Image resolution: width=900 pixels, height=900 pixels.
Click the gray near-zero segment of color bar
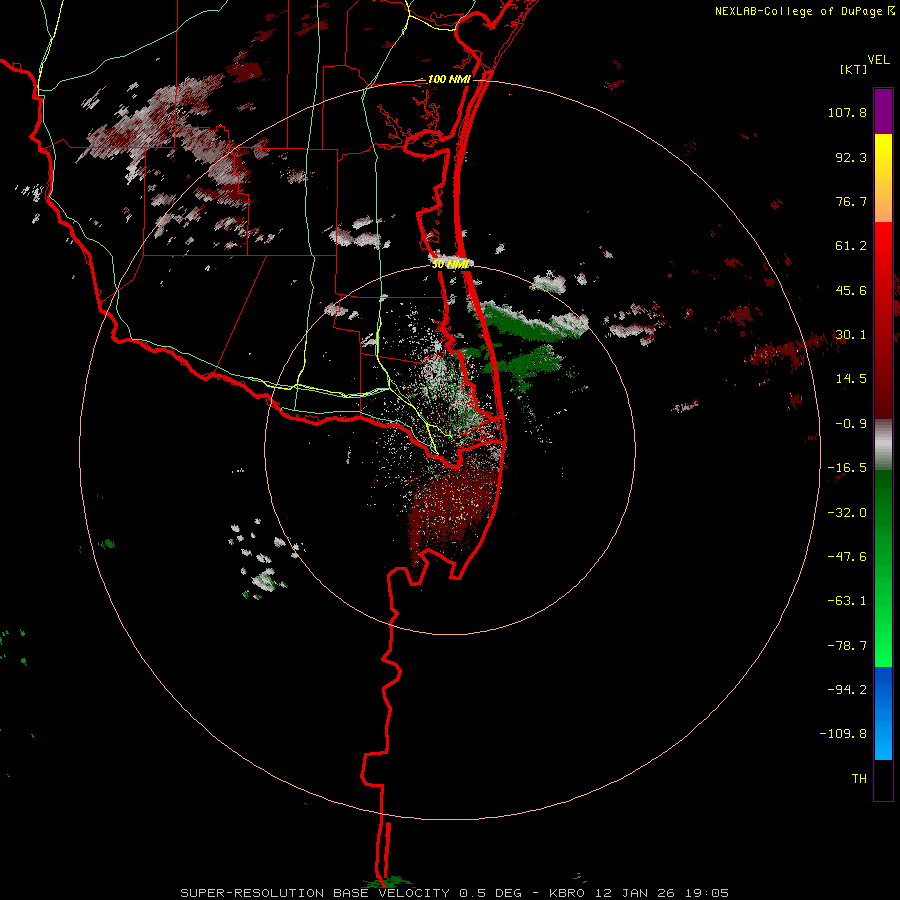coord(883,445)
